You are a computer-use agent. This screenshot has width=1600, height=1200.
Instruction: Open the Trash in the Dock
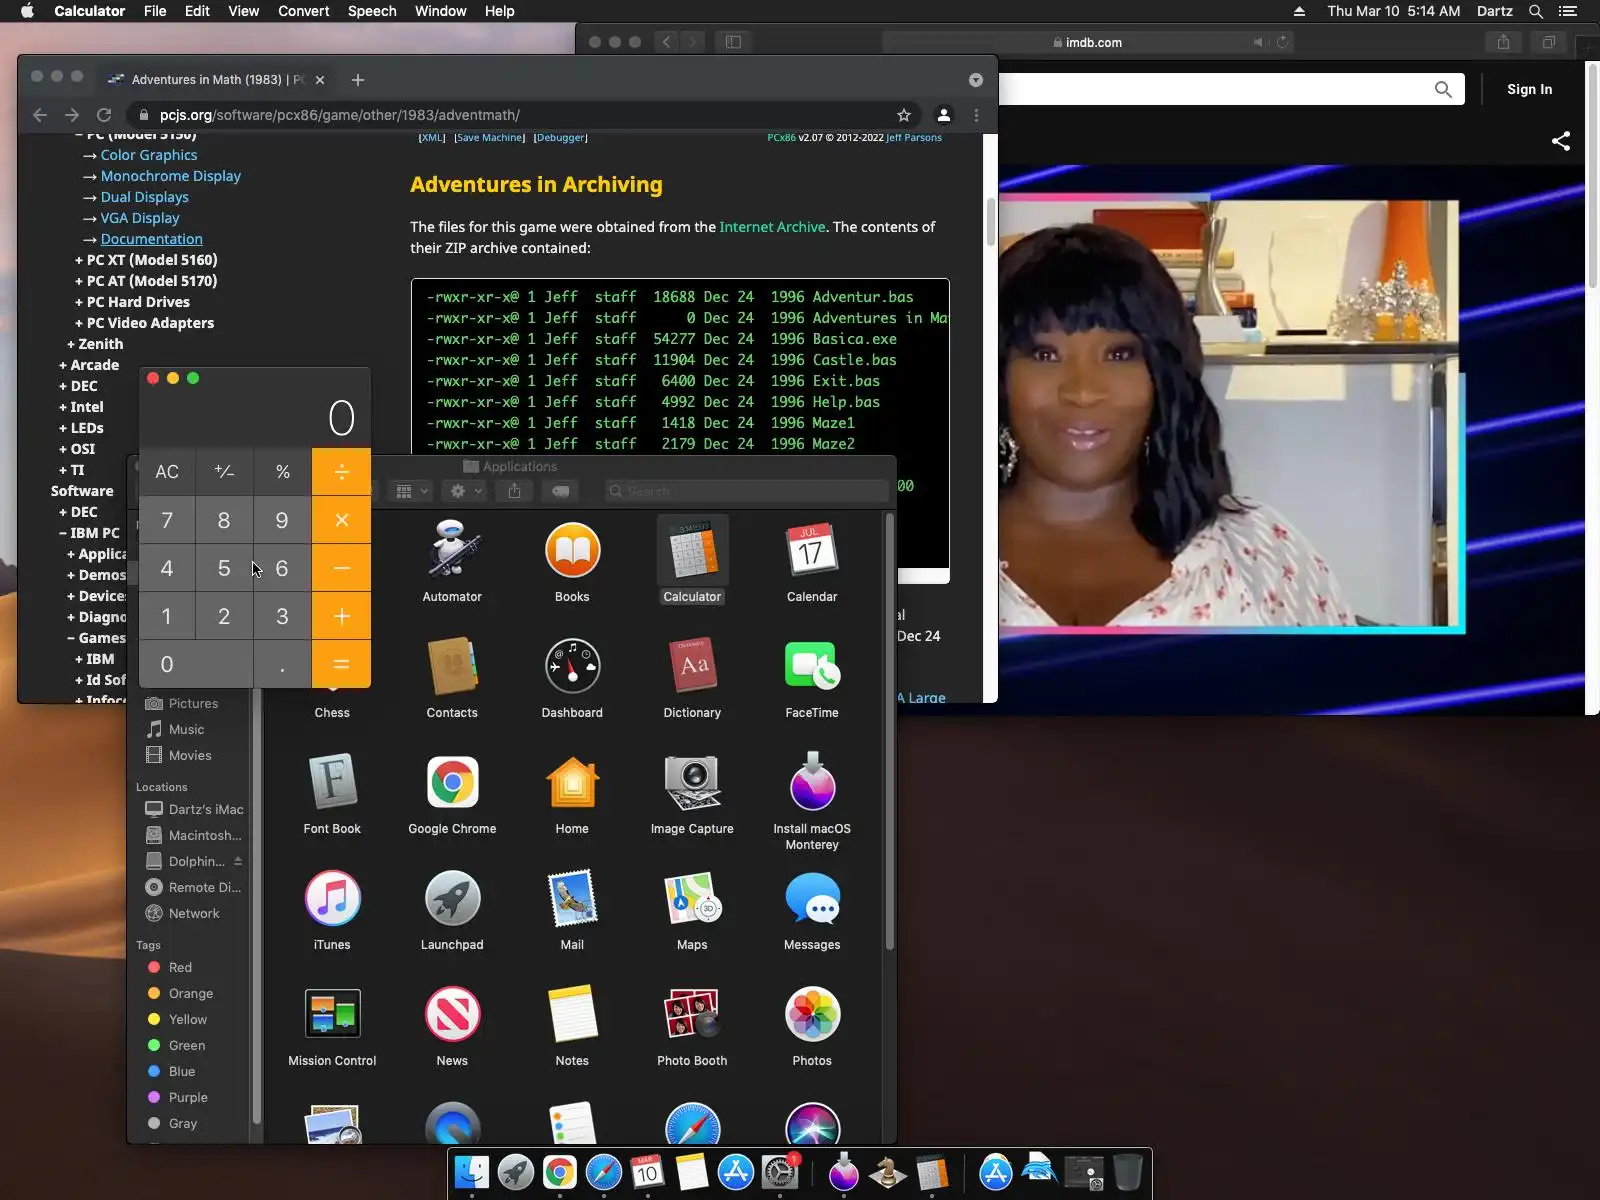[x=1127, y=1172]
